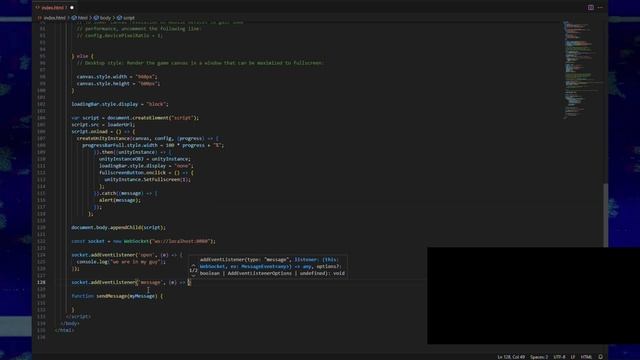
Task: Select the script breadcrumb segment
Action: pos(126,18)
